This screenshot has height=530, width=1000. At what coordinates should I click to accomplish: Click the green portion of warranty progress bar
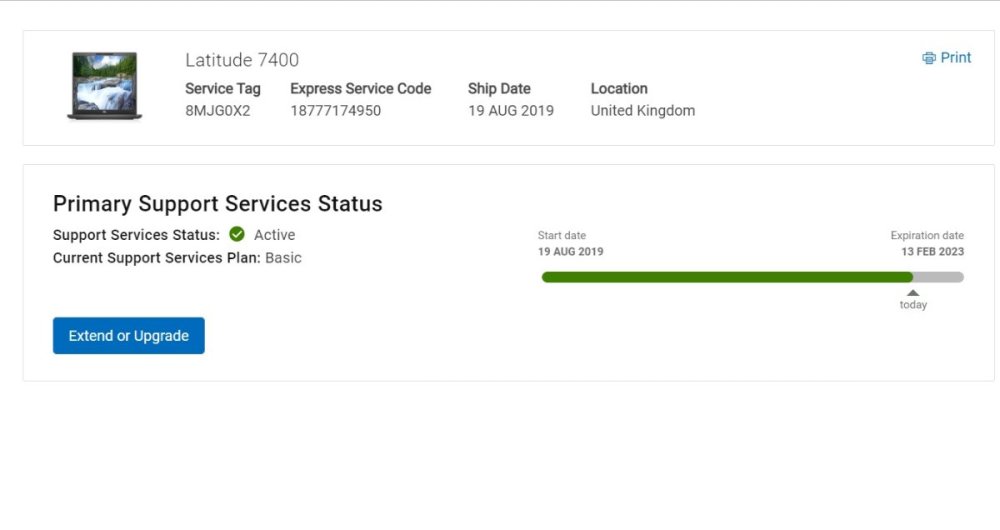pyautogui.click(x=727, y=277)
